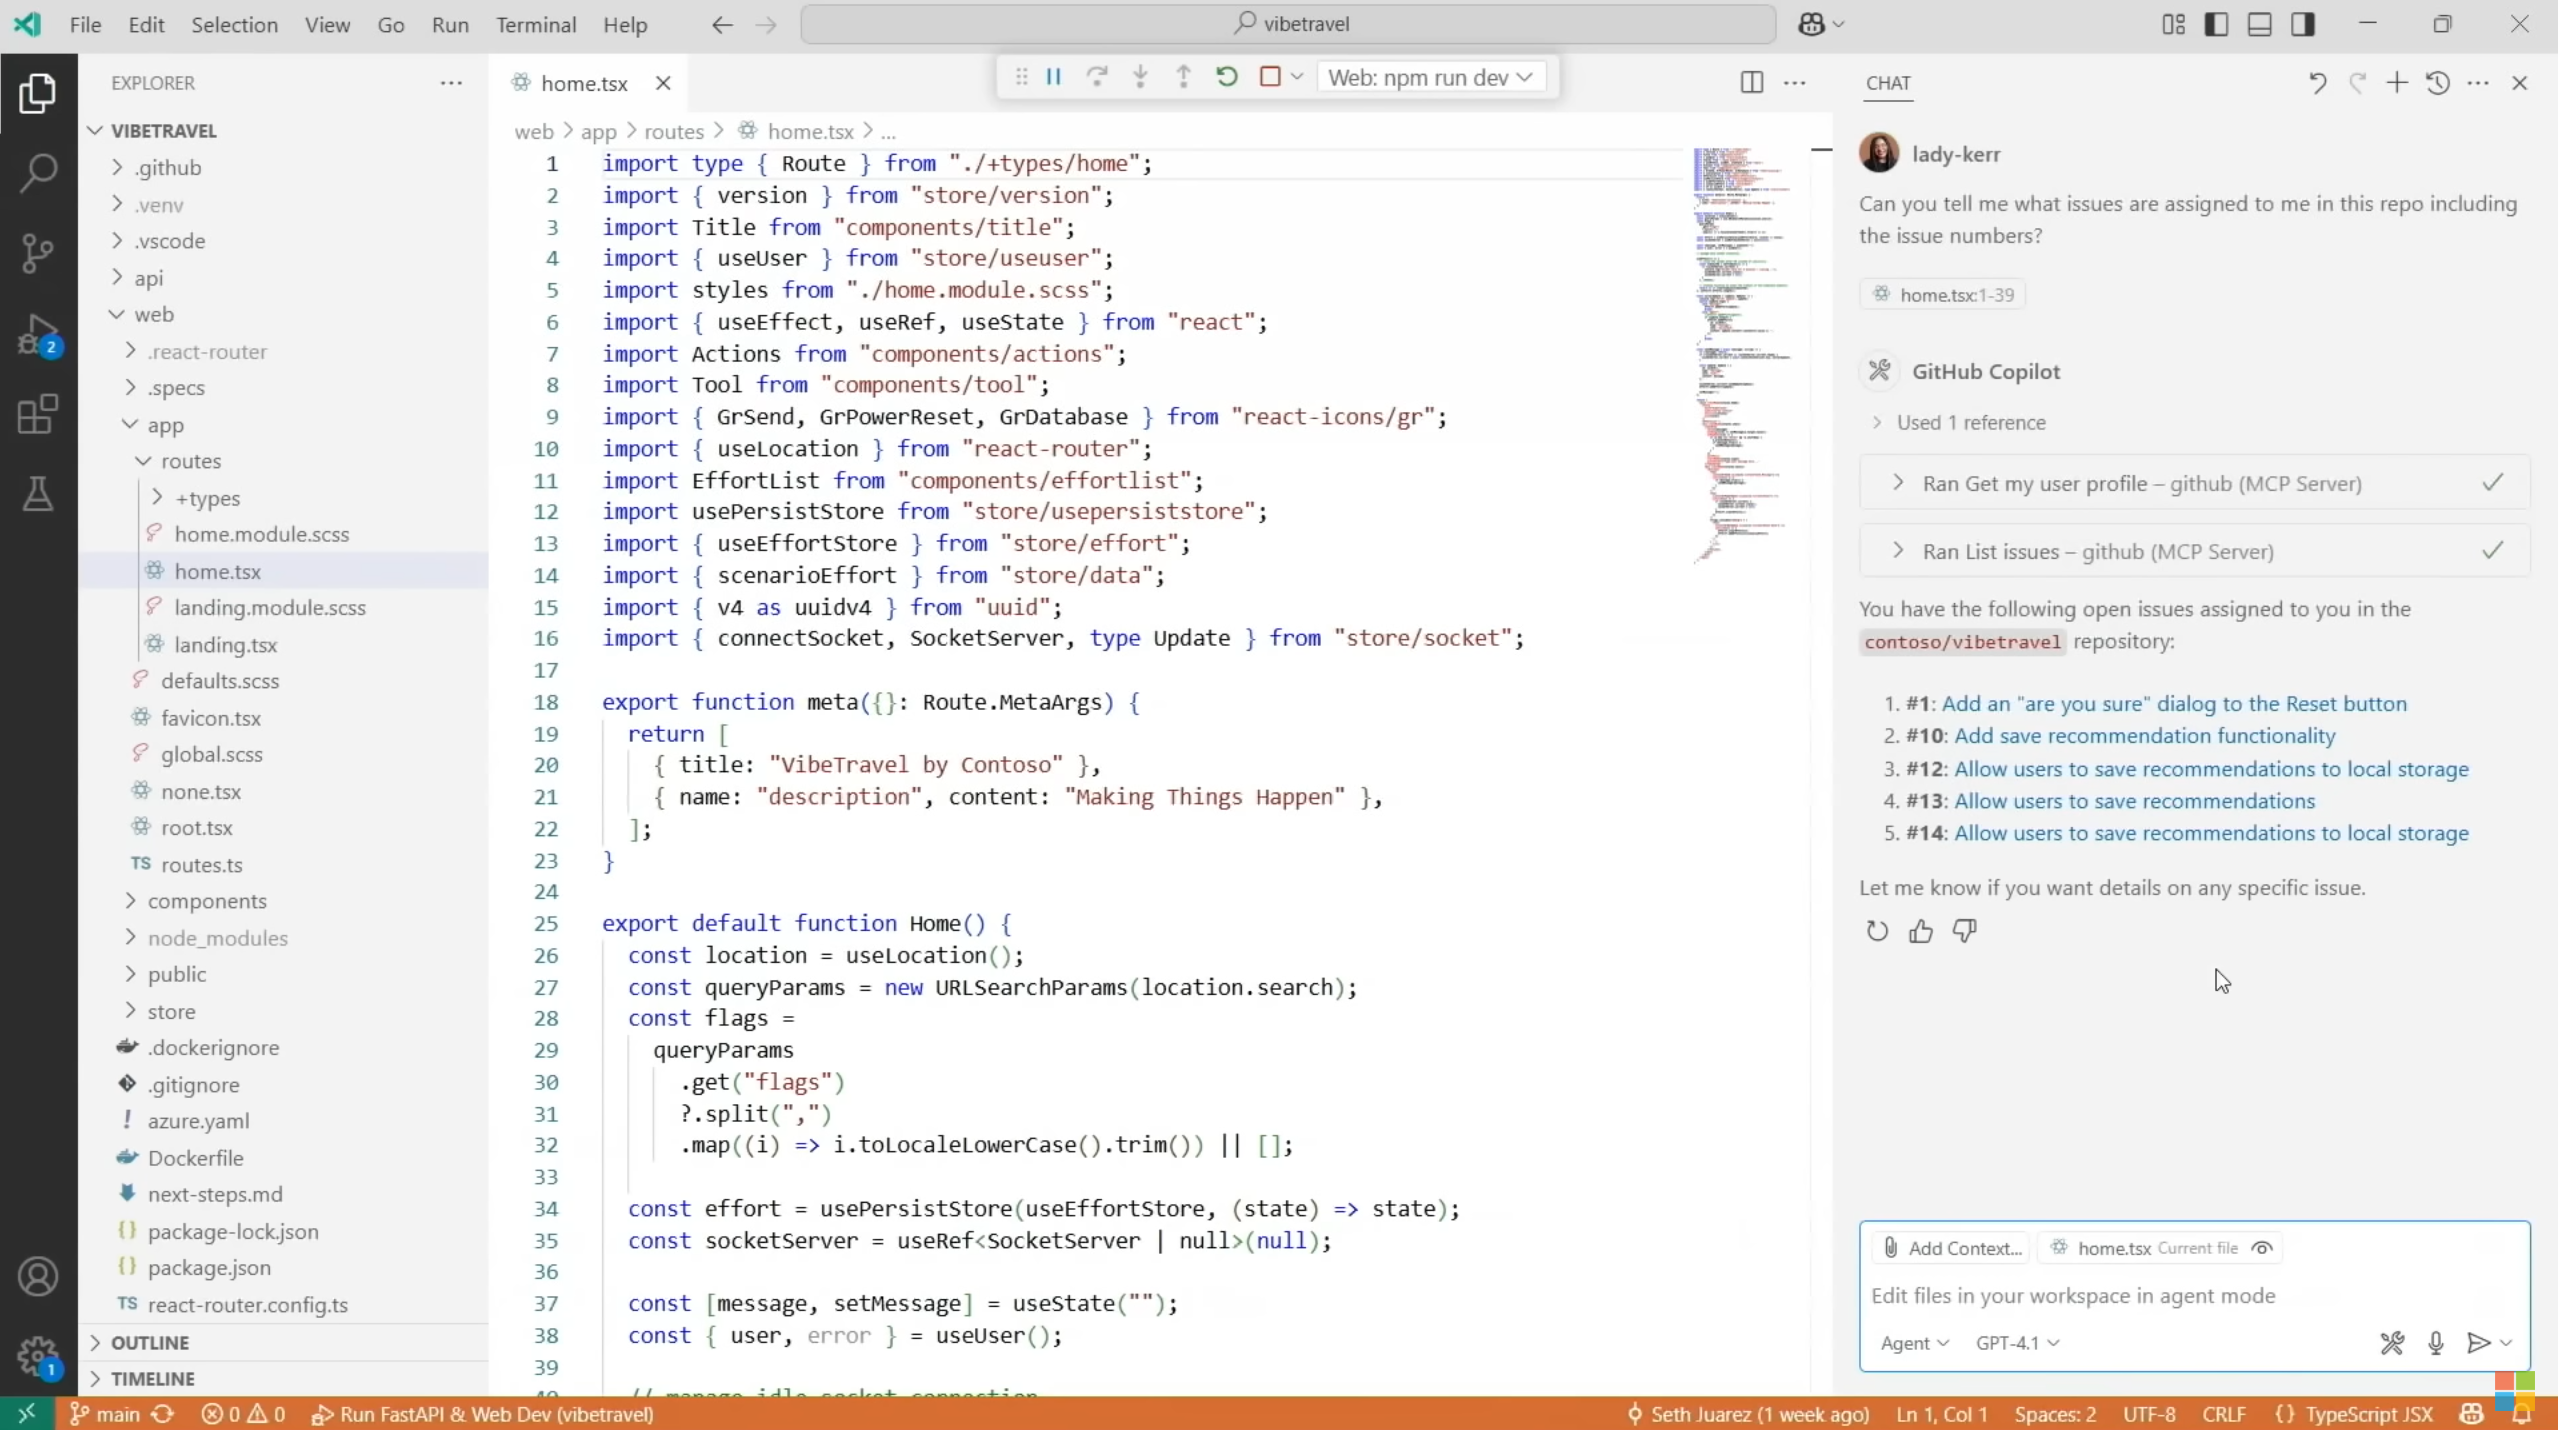This screenshot has height=1430, width=2558.
Task: Select the home.tsx editor tab
Action: 584,83
